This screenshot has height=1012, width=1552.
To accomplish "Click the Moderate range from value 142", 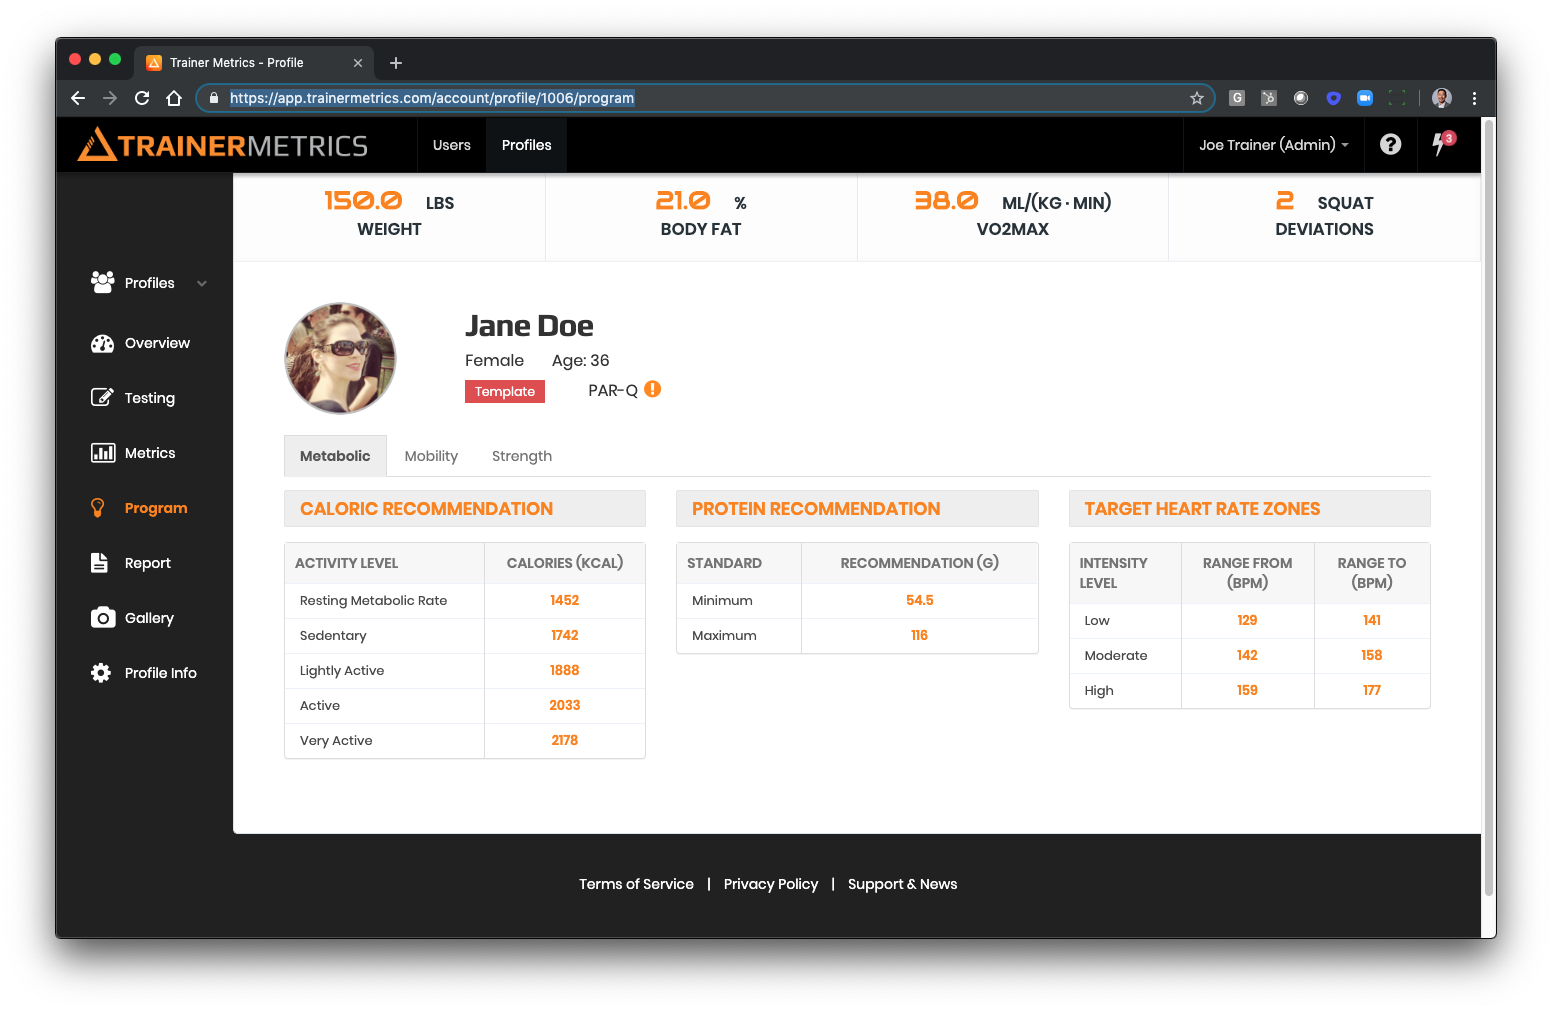I will pyautogui.click(x=1247, y=655).
